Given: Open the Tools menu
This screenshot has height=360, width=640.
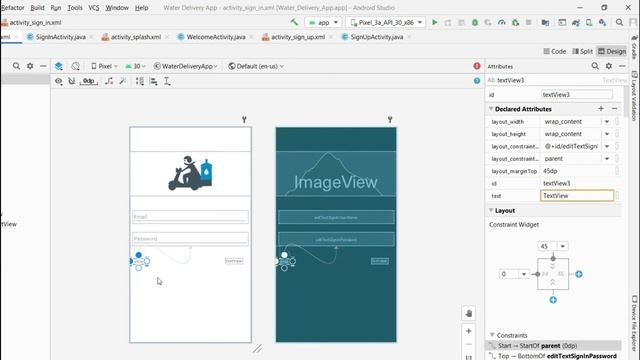Looking at the screenshot, I should 75,7.
